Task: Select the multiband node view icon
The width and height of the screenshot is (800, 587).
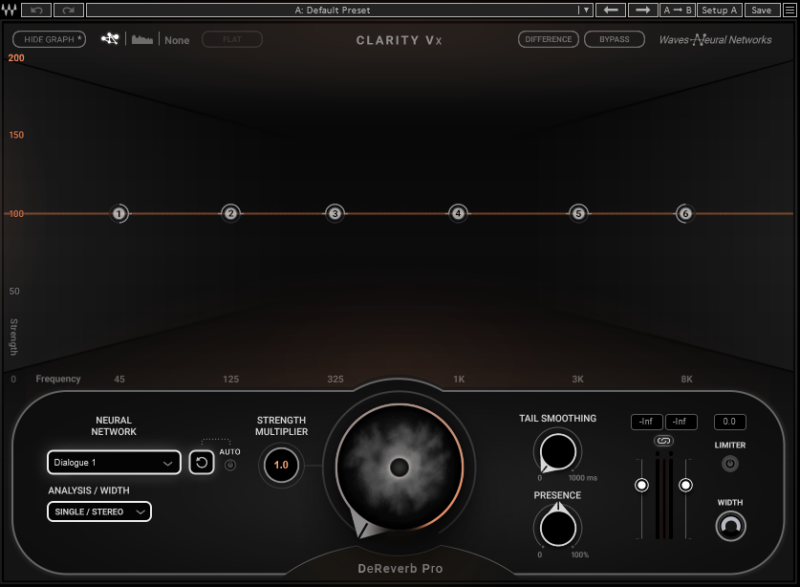Action: click(111, 40)
